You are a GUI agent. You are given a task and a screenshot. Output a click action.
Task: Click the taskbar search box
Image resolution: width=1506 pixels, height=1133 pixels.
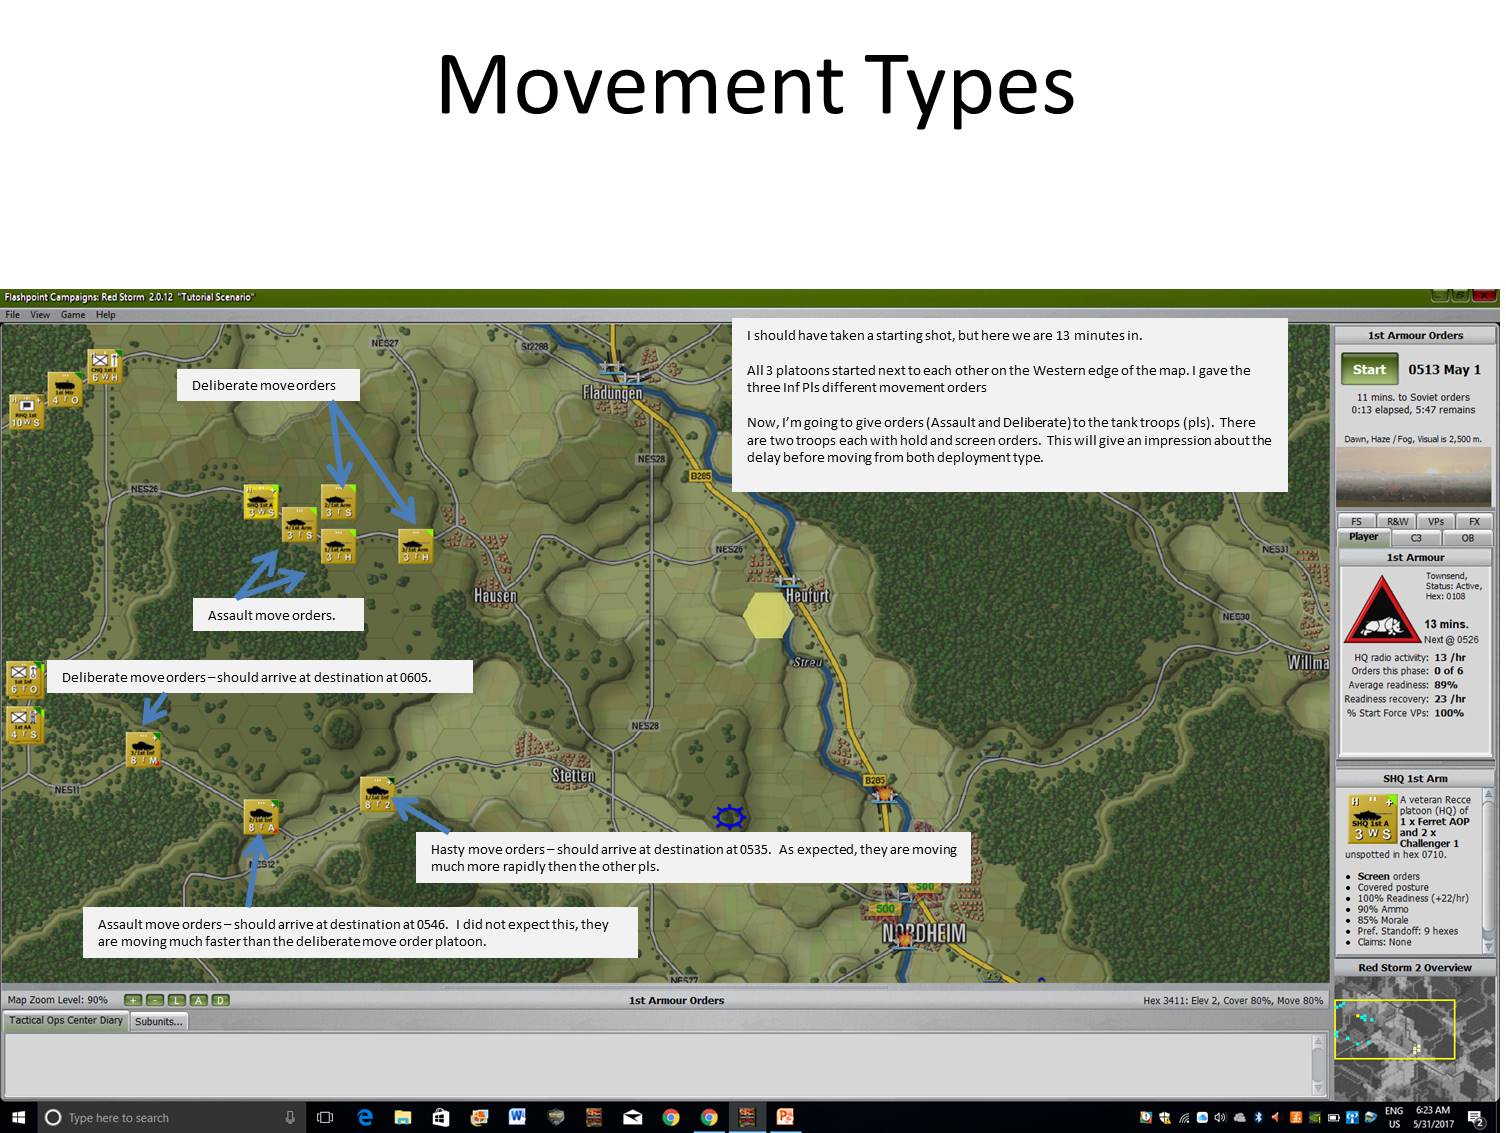tap(170, 1117)
